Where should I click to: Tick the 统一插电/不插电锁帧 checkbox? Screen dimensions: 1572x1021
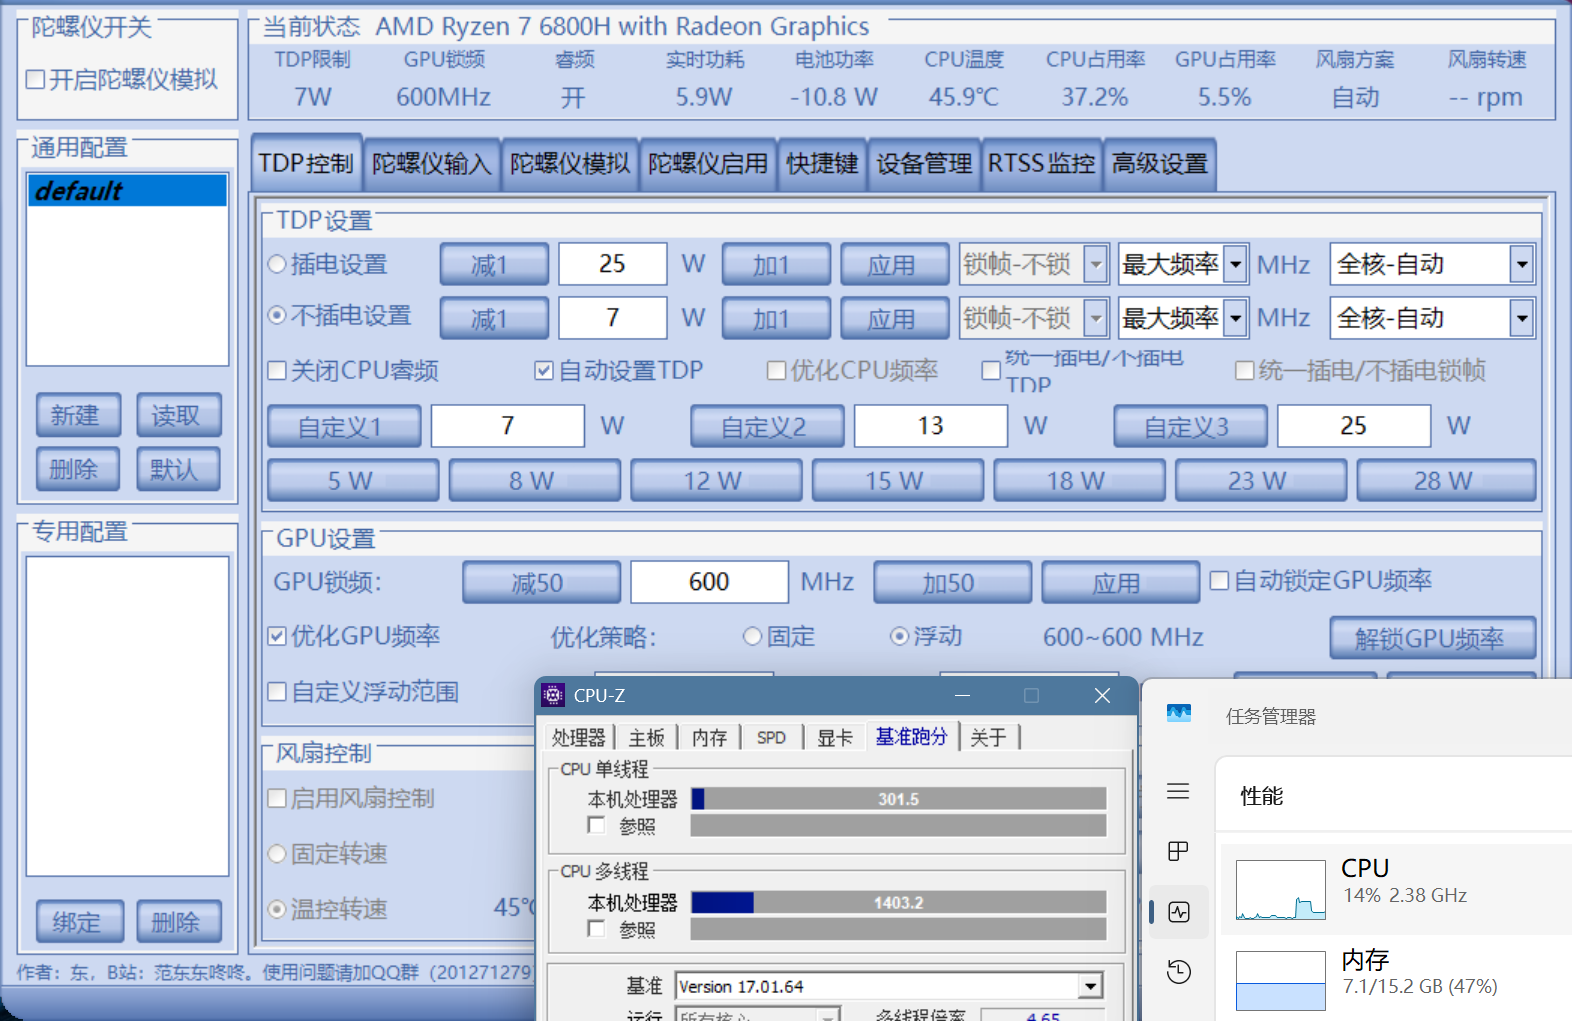[x=1245, y=370]
